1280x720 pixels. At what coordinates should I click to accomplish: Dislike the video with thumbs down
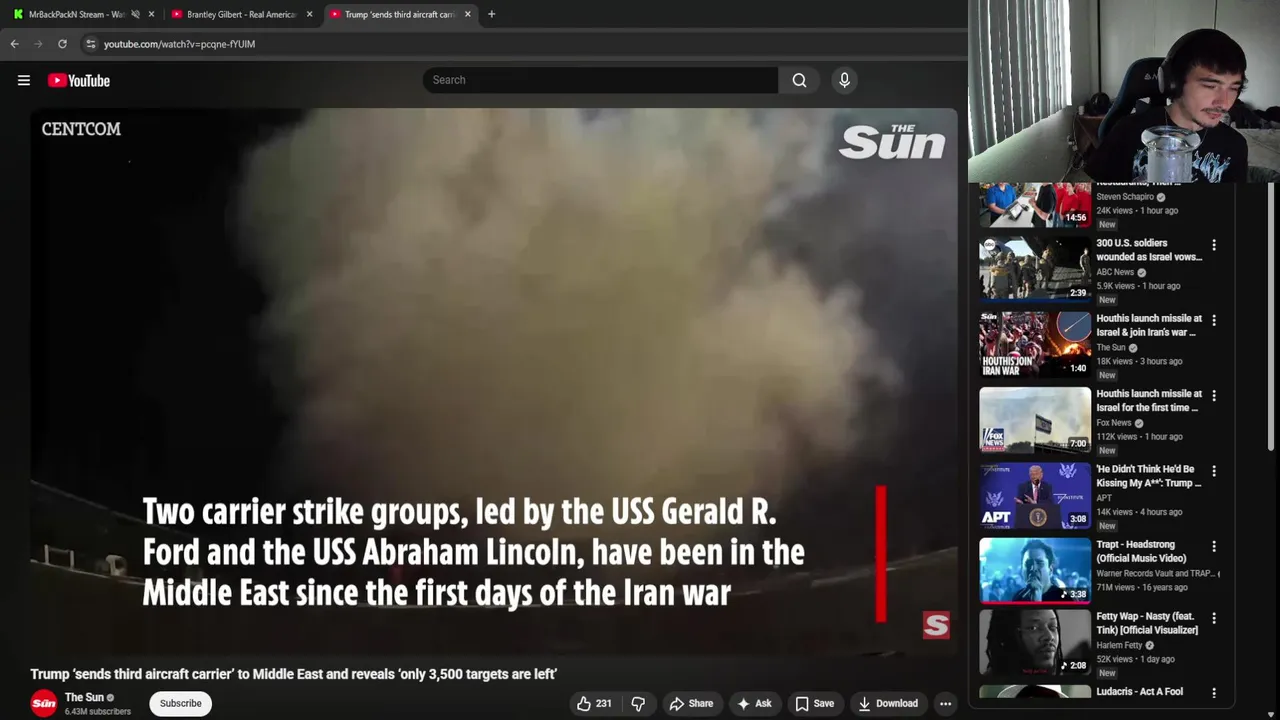[x=637, y=703]
